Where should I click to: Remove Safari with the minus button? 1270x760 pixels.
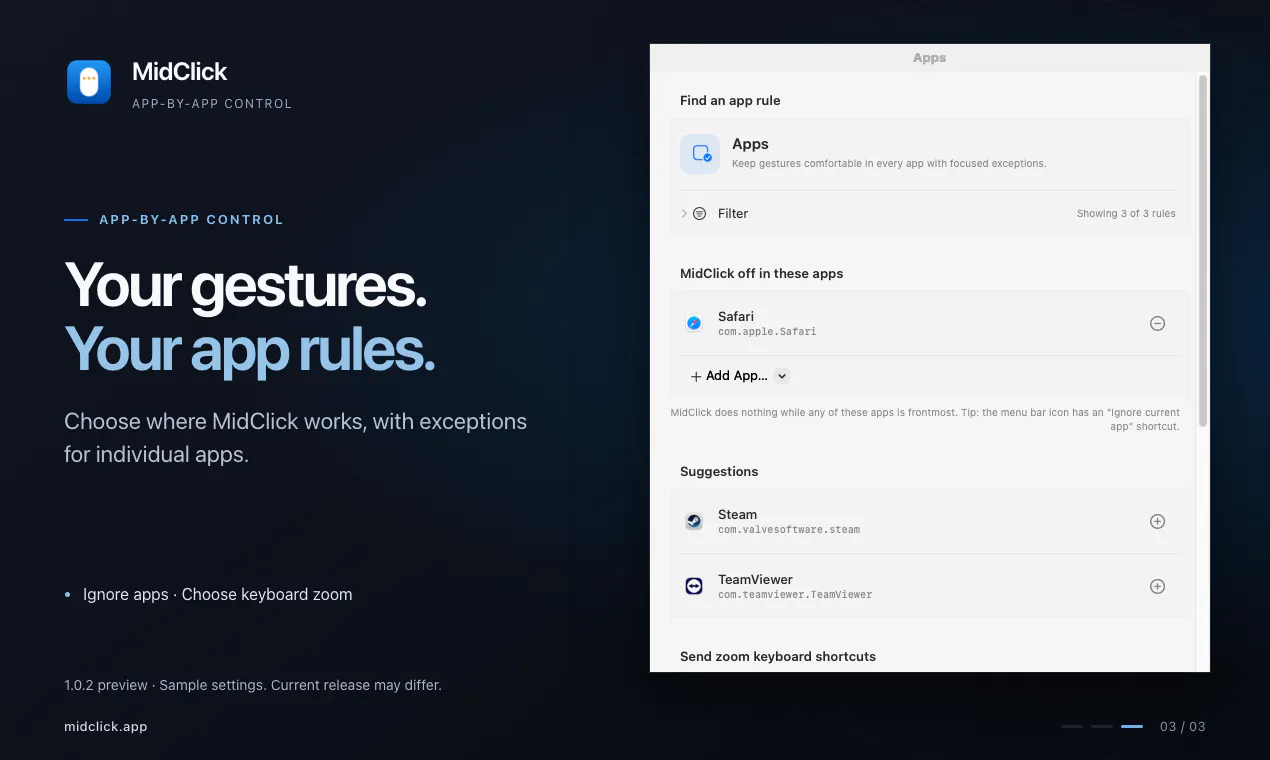[x=1157, y=323]
